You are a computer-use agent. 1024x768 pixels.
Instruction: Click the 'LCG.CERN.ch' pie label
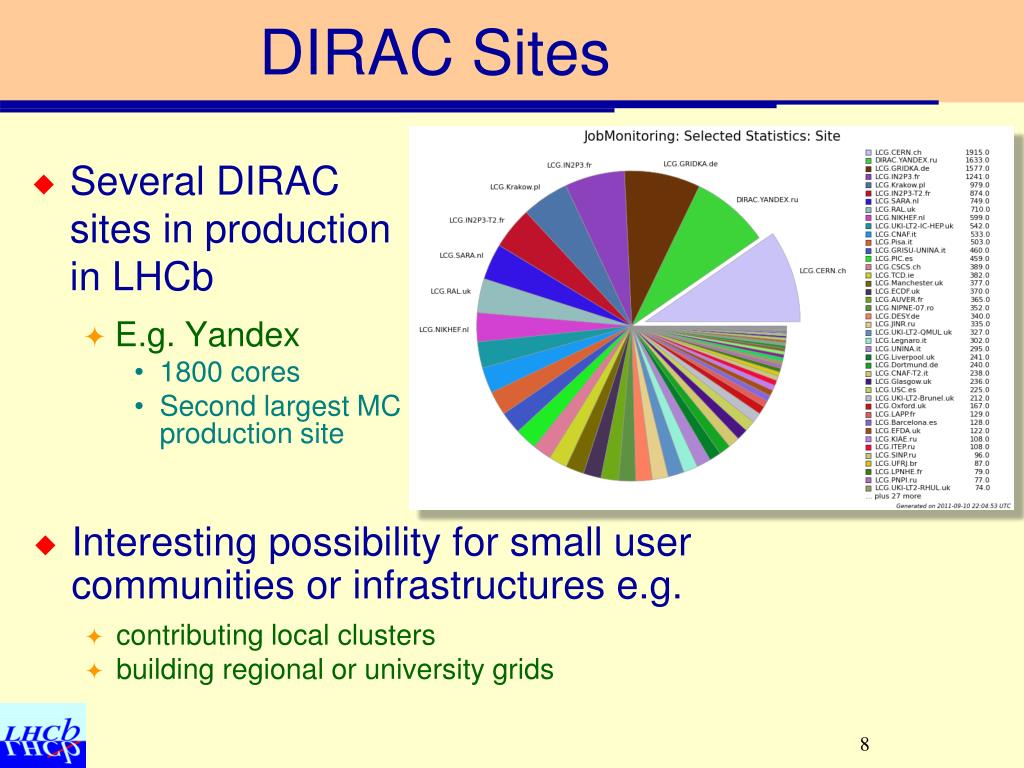click(823, 270)
